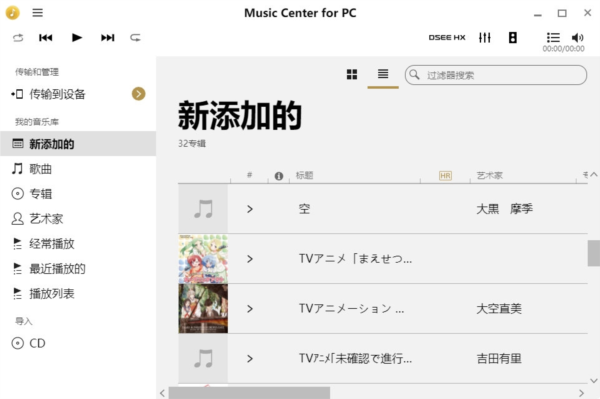Select album title 空
The height and width of the screenshot is (399, 600).
[305, 209]
